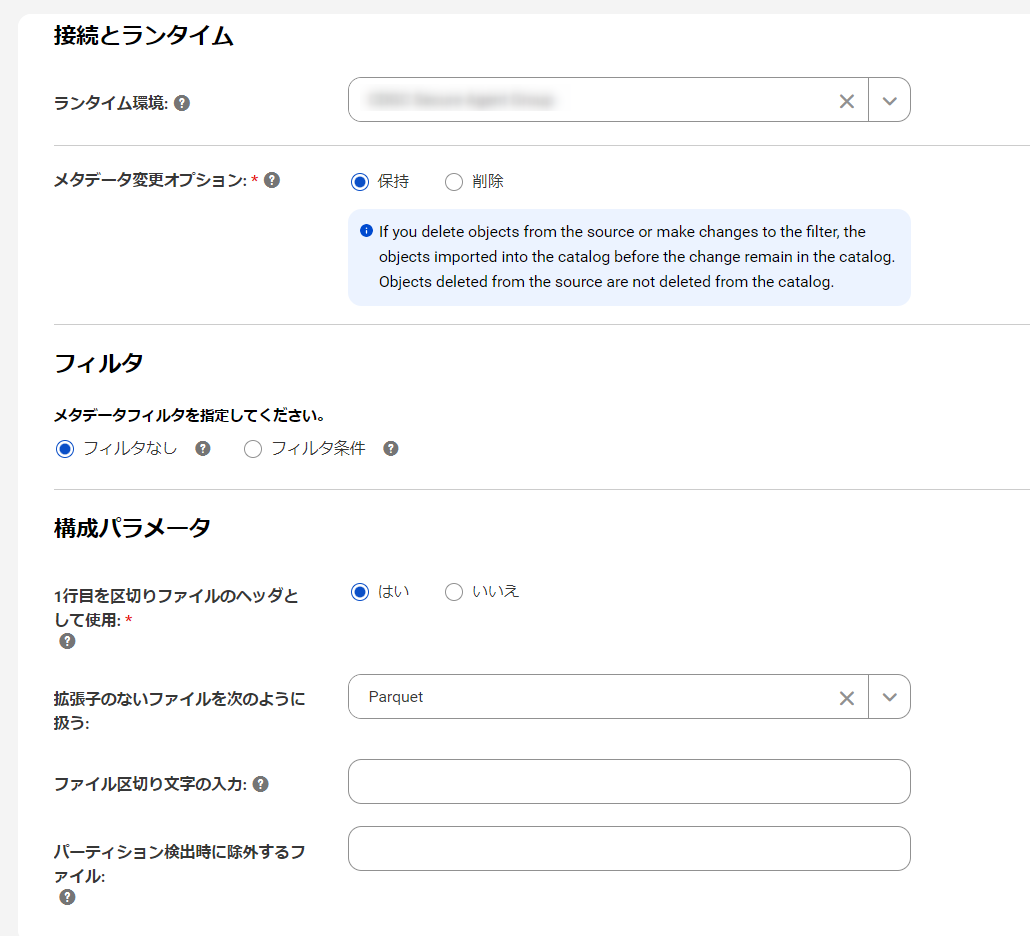Screen dimensions: 1030x936
Task: Choose フィルタなし radio button
Action: pyautogui.click(x=65, y=449)
